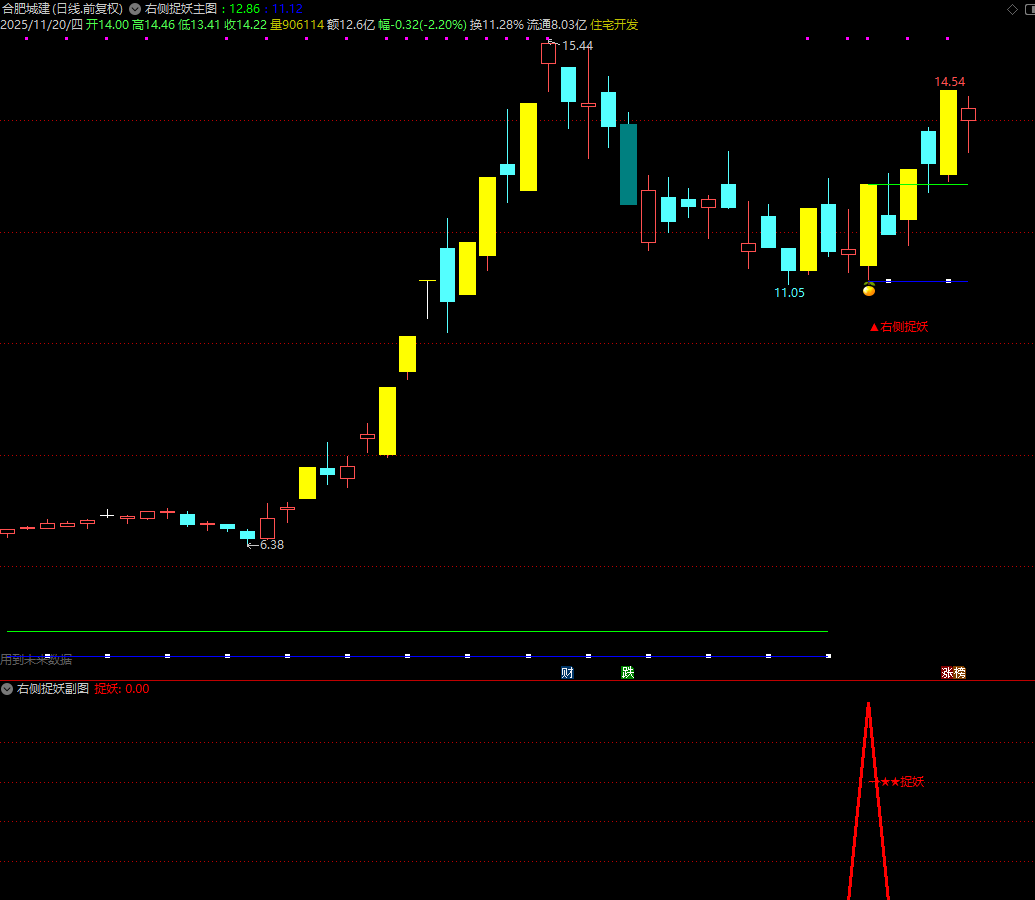The width and height of the screenshot is (1035, 900).
Task: Click the 涨榜 marker icon
Action: pyautogui.click(x=953, y=673)
